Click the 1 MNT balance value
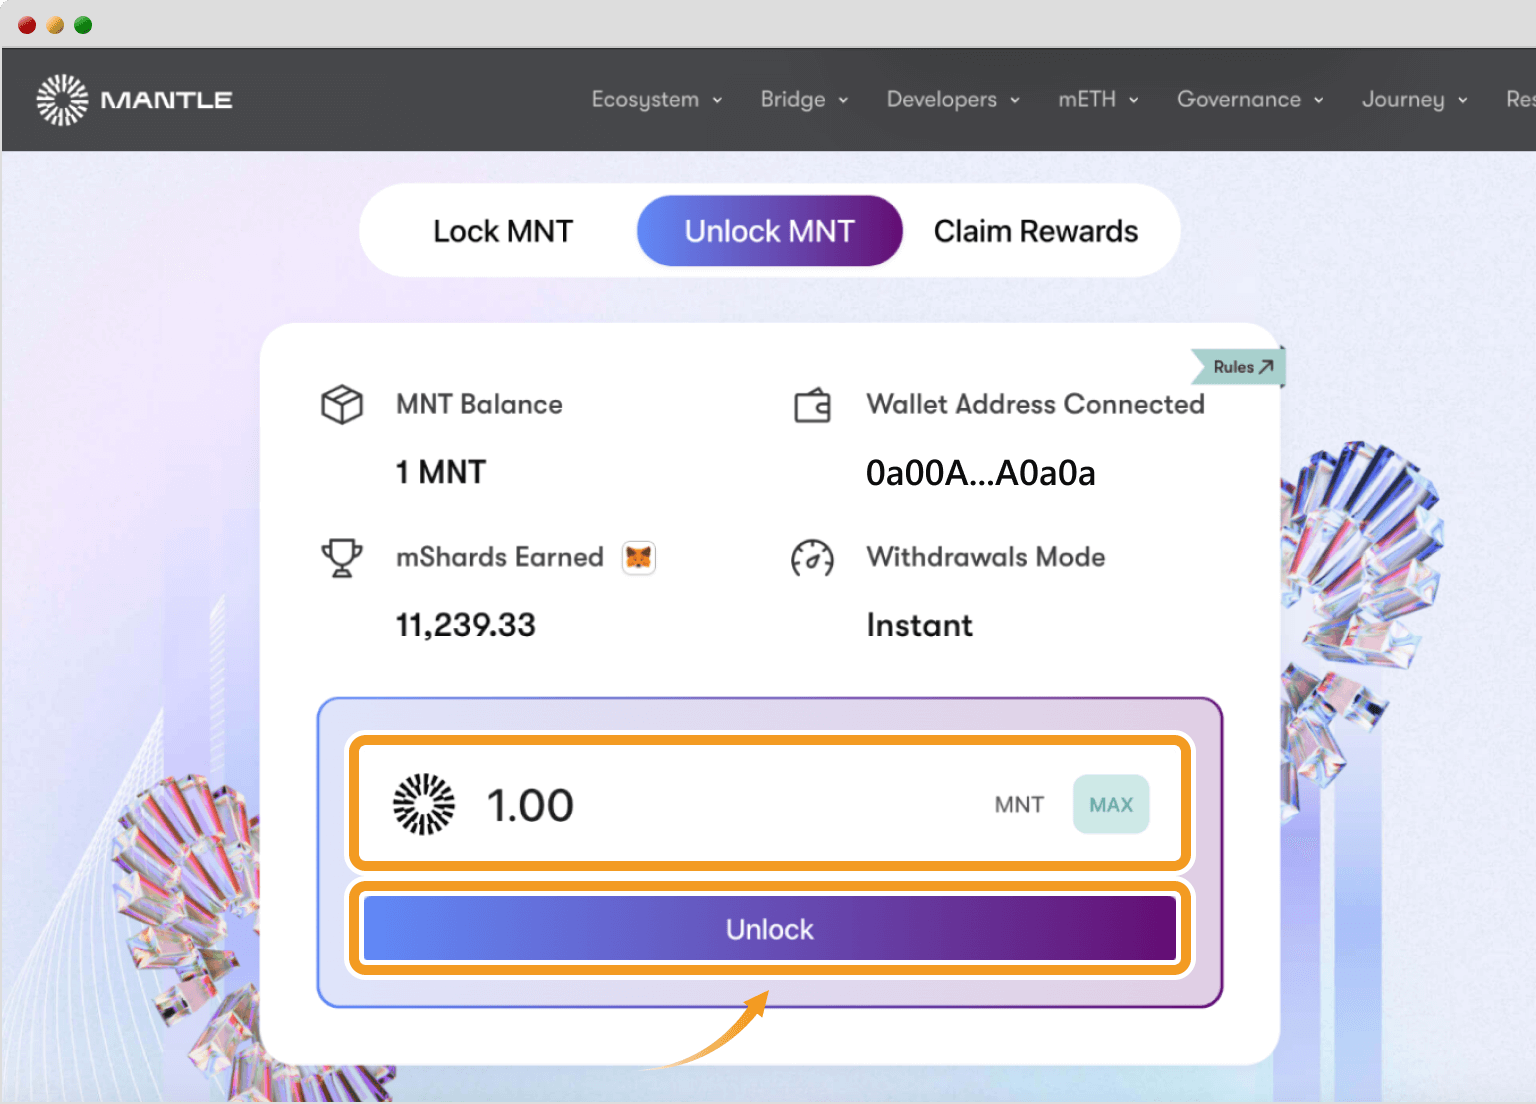The width and height of the screenshot is (1536, 1104). point(441,472)
